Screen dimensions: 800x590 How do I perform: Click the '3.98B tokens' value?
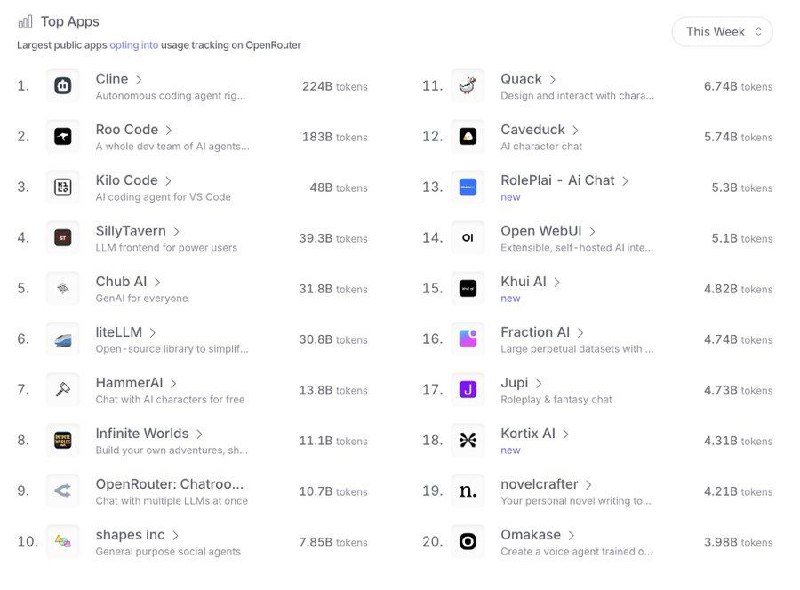click(x=738, y=542)
